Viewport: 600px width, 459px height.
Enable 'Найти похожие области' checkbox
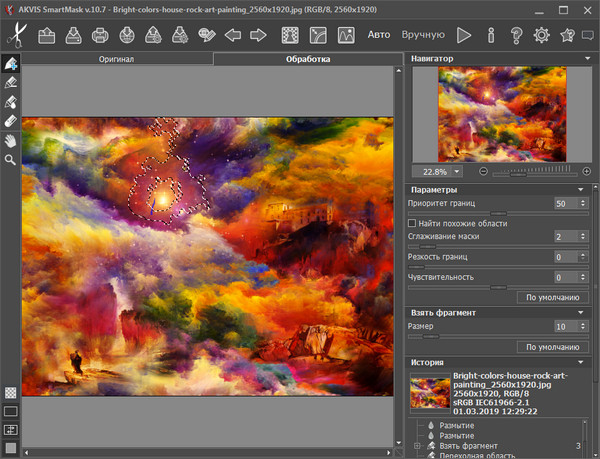(x=412, y=222)
